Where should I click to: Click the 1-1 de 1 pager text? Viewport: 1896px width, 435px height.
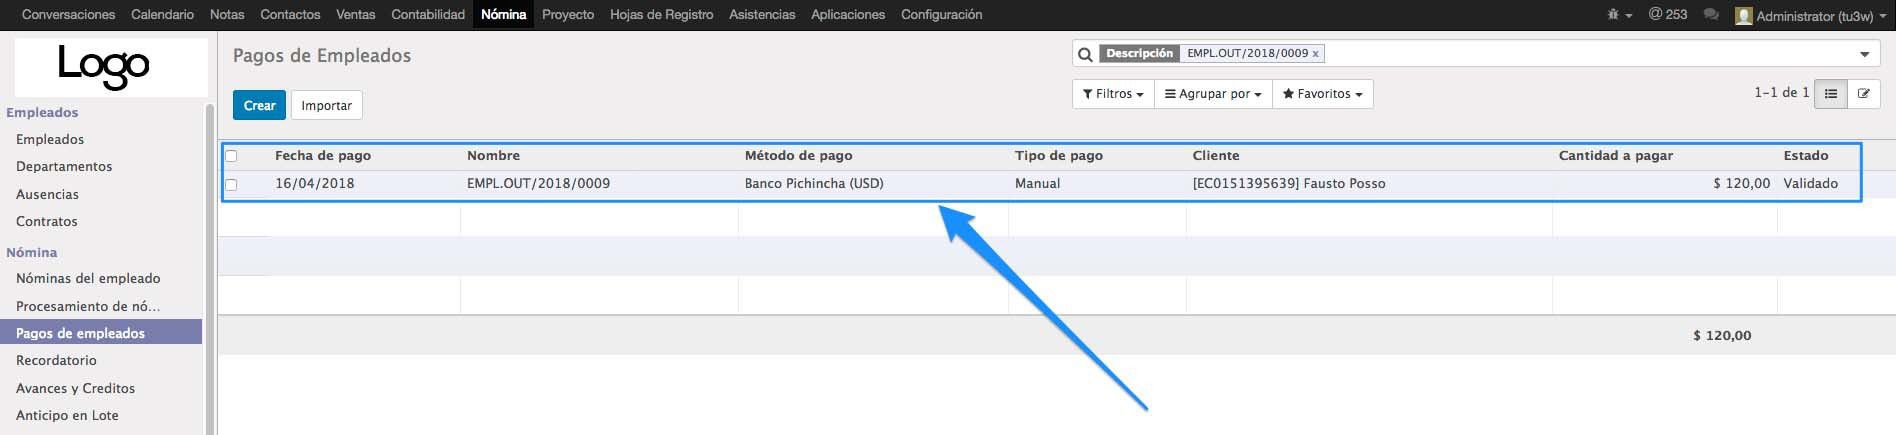[1781, 93]
